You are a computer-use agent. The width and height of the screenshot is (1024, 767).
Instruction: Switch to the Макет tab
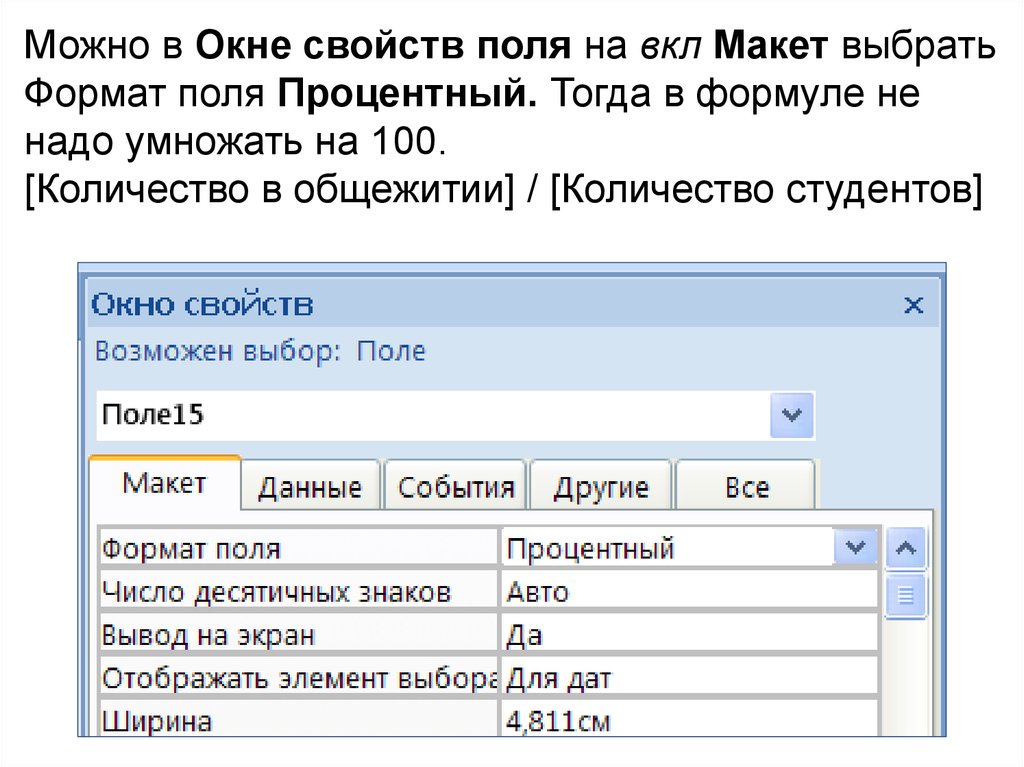click(164, 485)
